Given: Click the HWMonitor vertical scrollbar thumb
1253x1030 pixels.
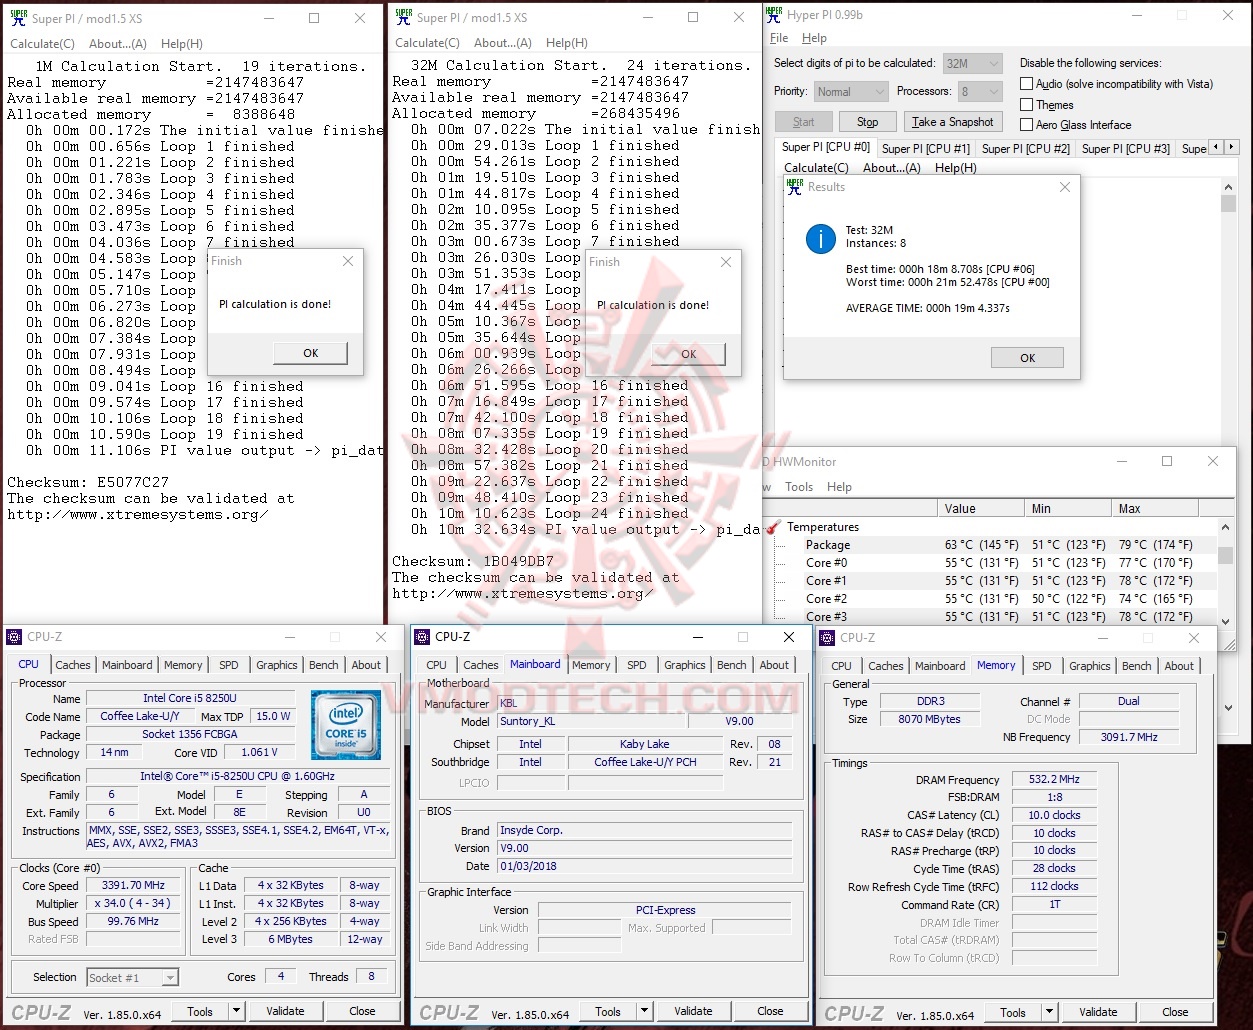Looking at the screenshot, I should click(x=1225, y=555).
